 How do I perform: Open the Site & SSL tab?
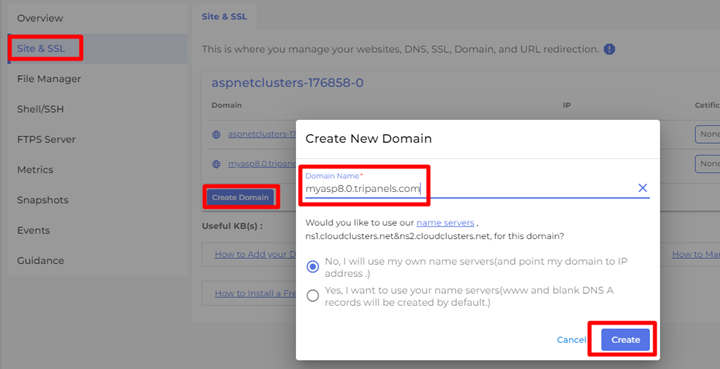pyautogui.click(x=224, y=17)
